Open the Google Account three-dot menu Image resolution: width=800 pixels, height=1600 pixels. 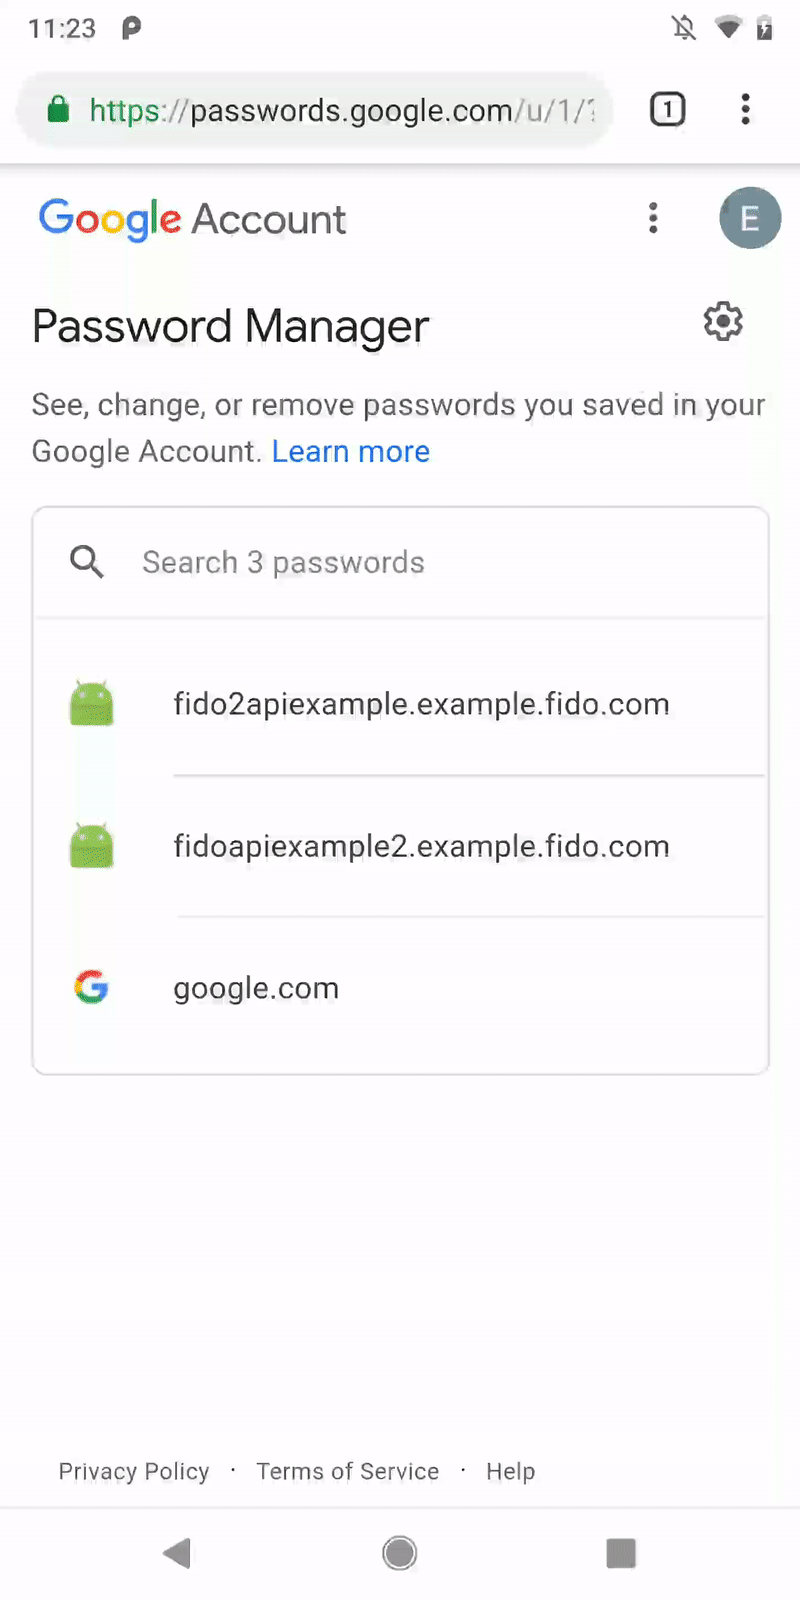click(x=653, y=218)
